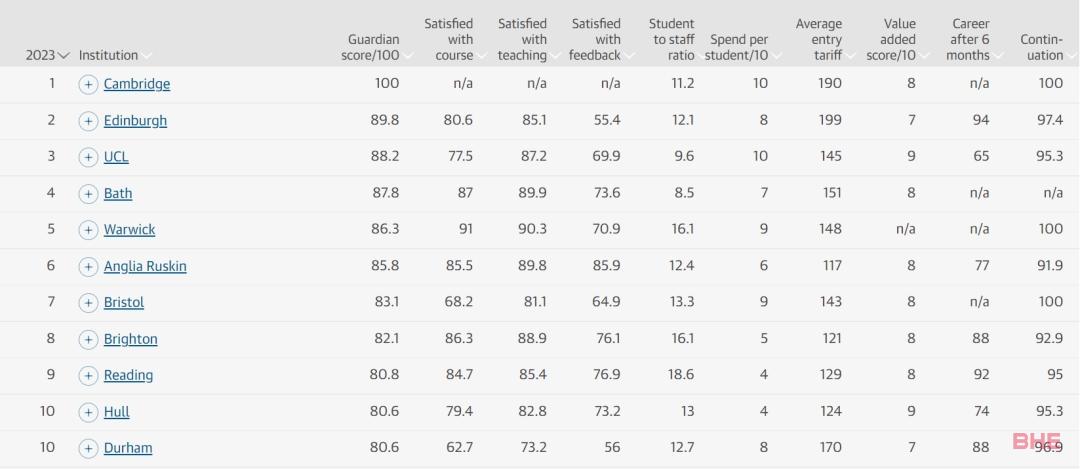Expand the Edinburgh row plus icon

(88, 121)
